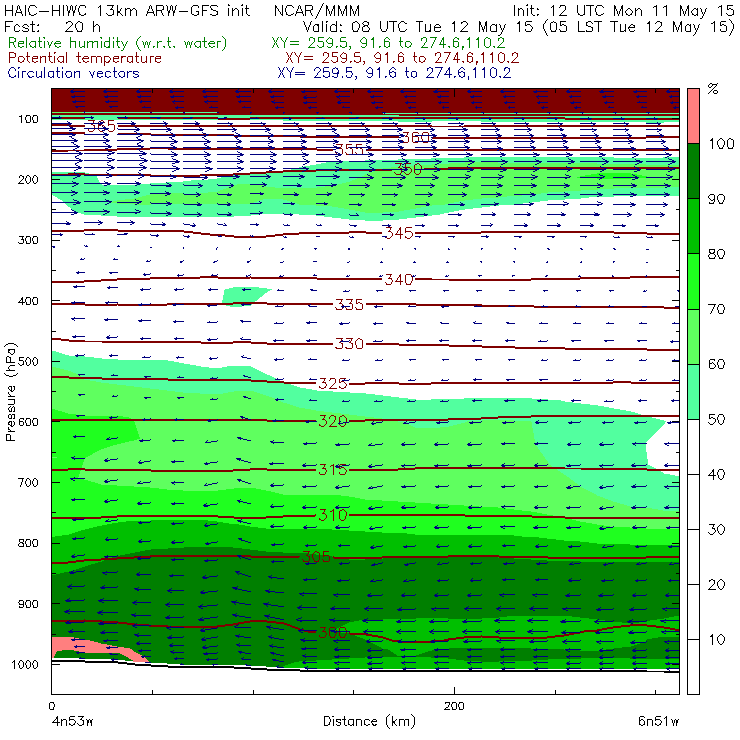Viewport: 740px width, 740px height.
Task: Click the 'Valid: 08 UTC Tue 12 May 15' text
Action: pyautogui.click(x=418, y=27)
